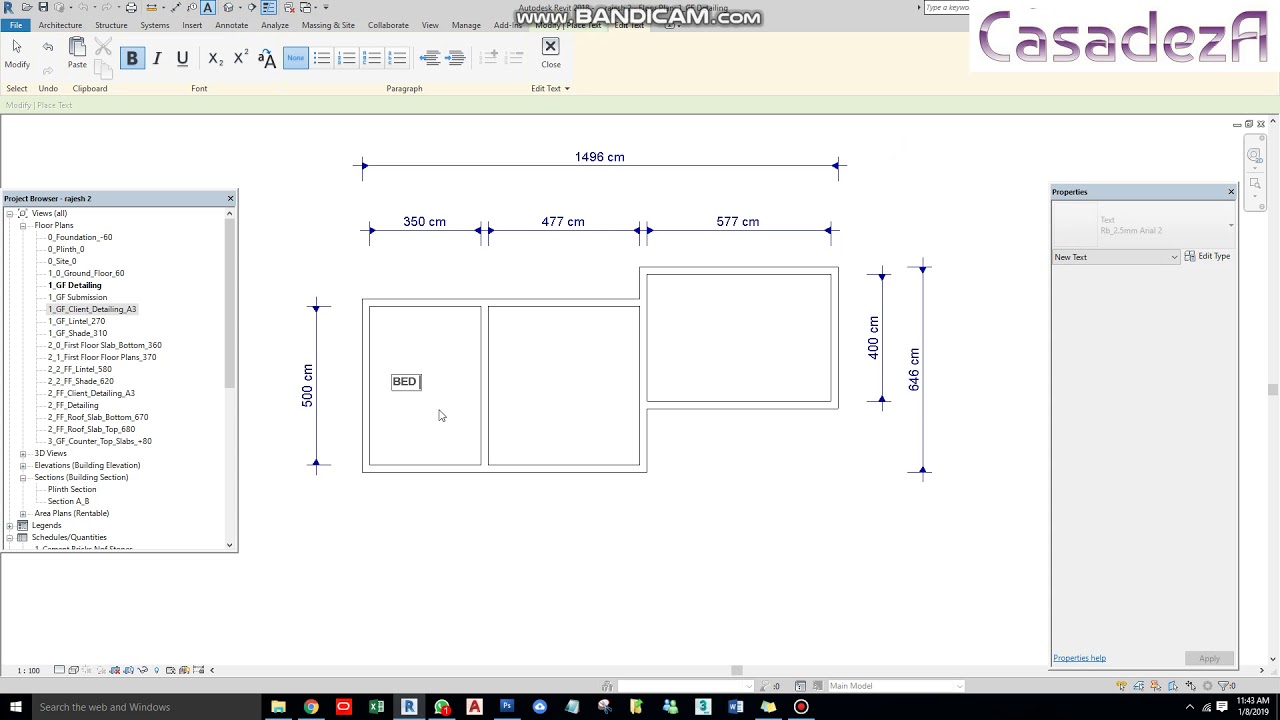
Task: Open the Manage ribbon tab
Action: [466, 25]
